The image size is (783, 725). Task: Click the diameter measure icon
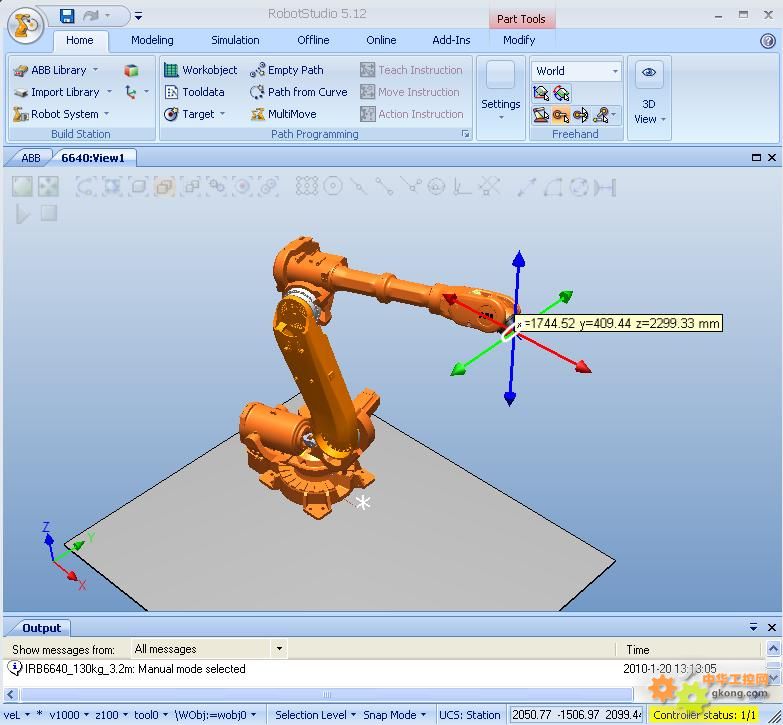point(579,187)
